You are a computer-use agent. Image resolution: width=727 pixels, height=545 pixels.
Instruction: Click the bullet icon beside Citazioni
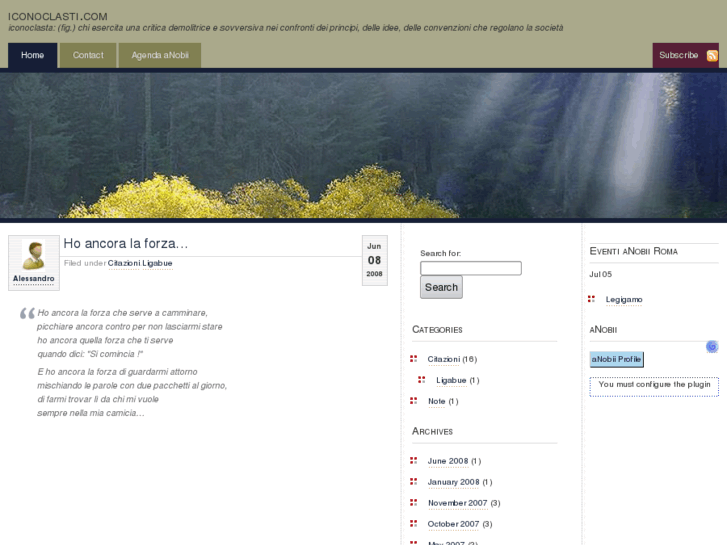click(414, 359)
